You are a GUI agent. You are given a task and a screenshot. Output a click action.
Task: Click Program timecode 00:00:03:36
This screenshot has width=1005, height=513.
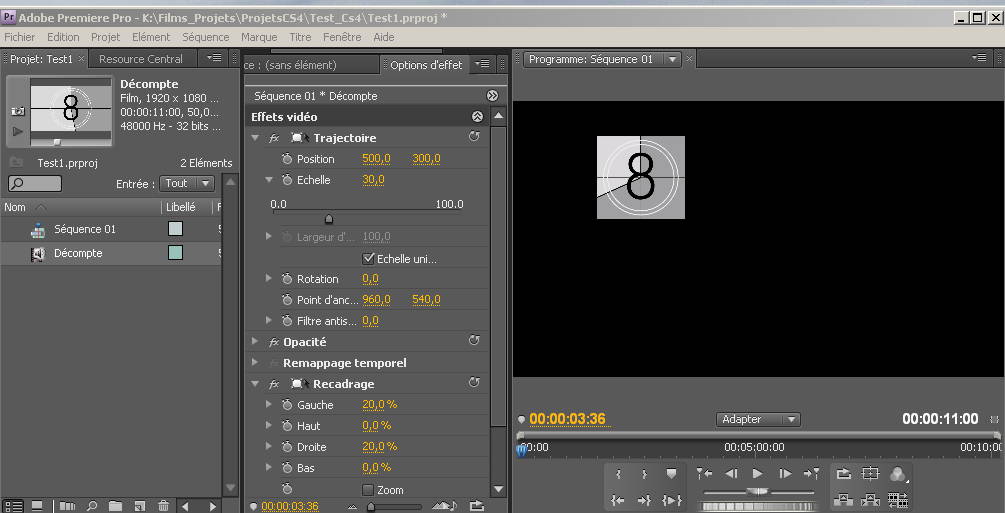[567, 419]
